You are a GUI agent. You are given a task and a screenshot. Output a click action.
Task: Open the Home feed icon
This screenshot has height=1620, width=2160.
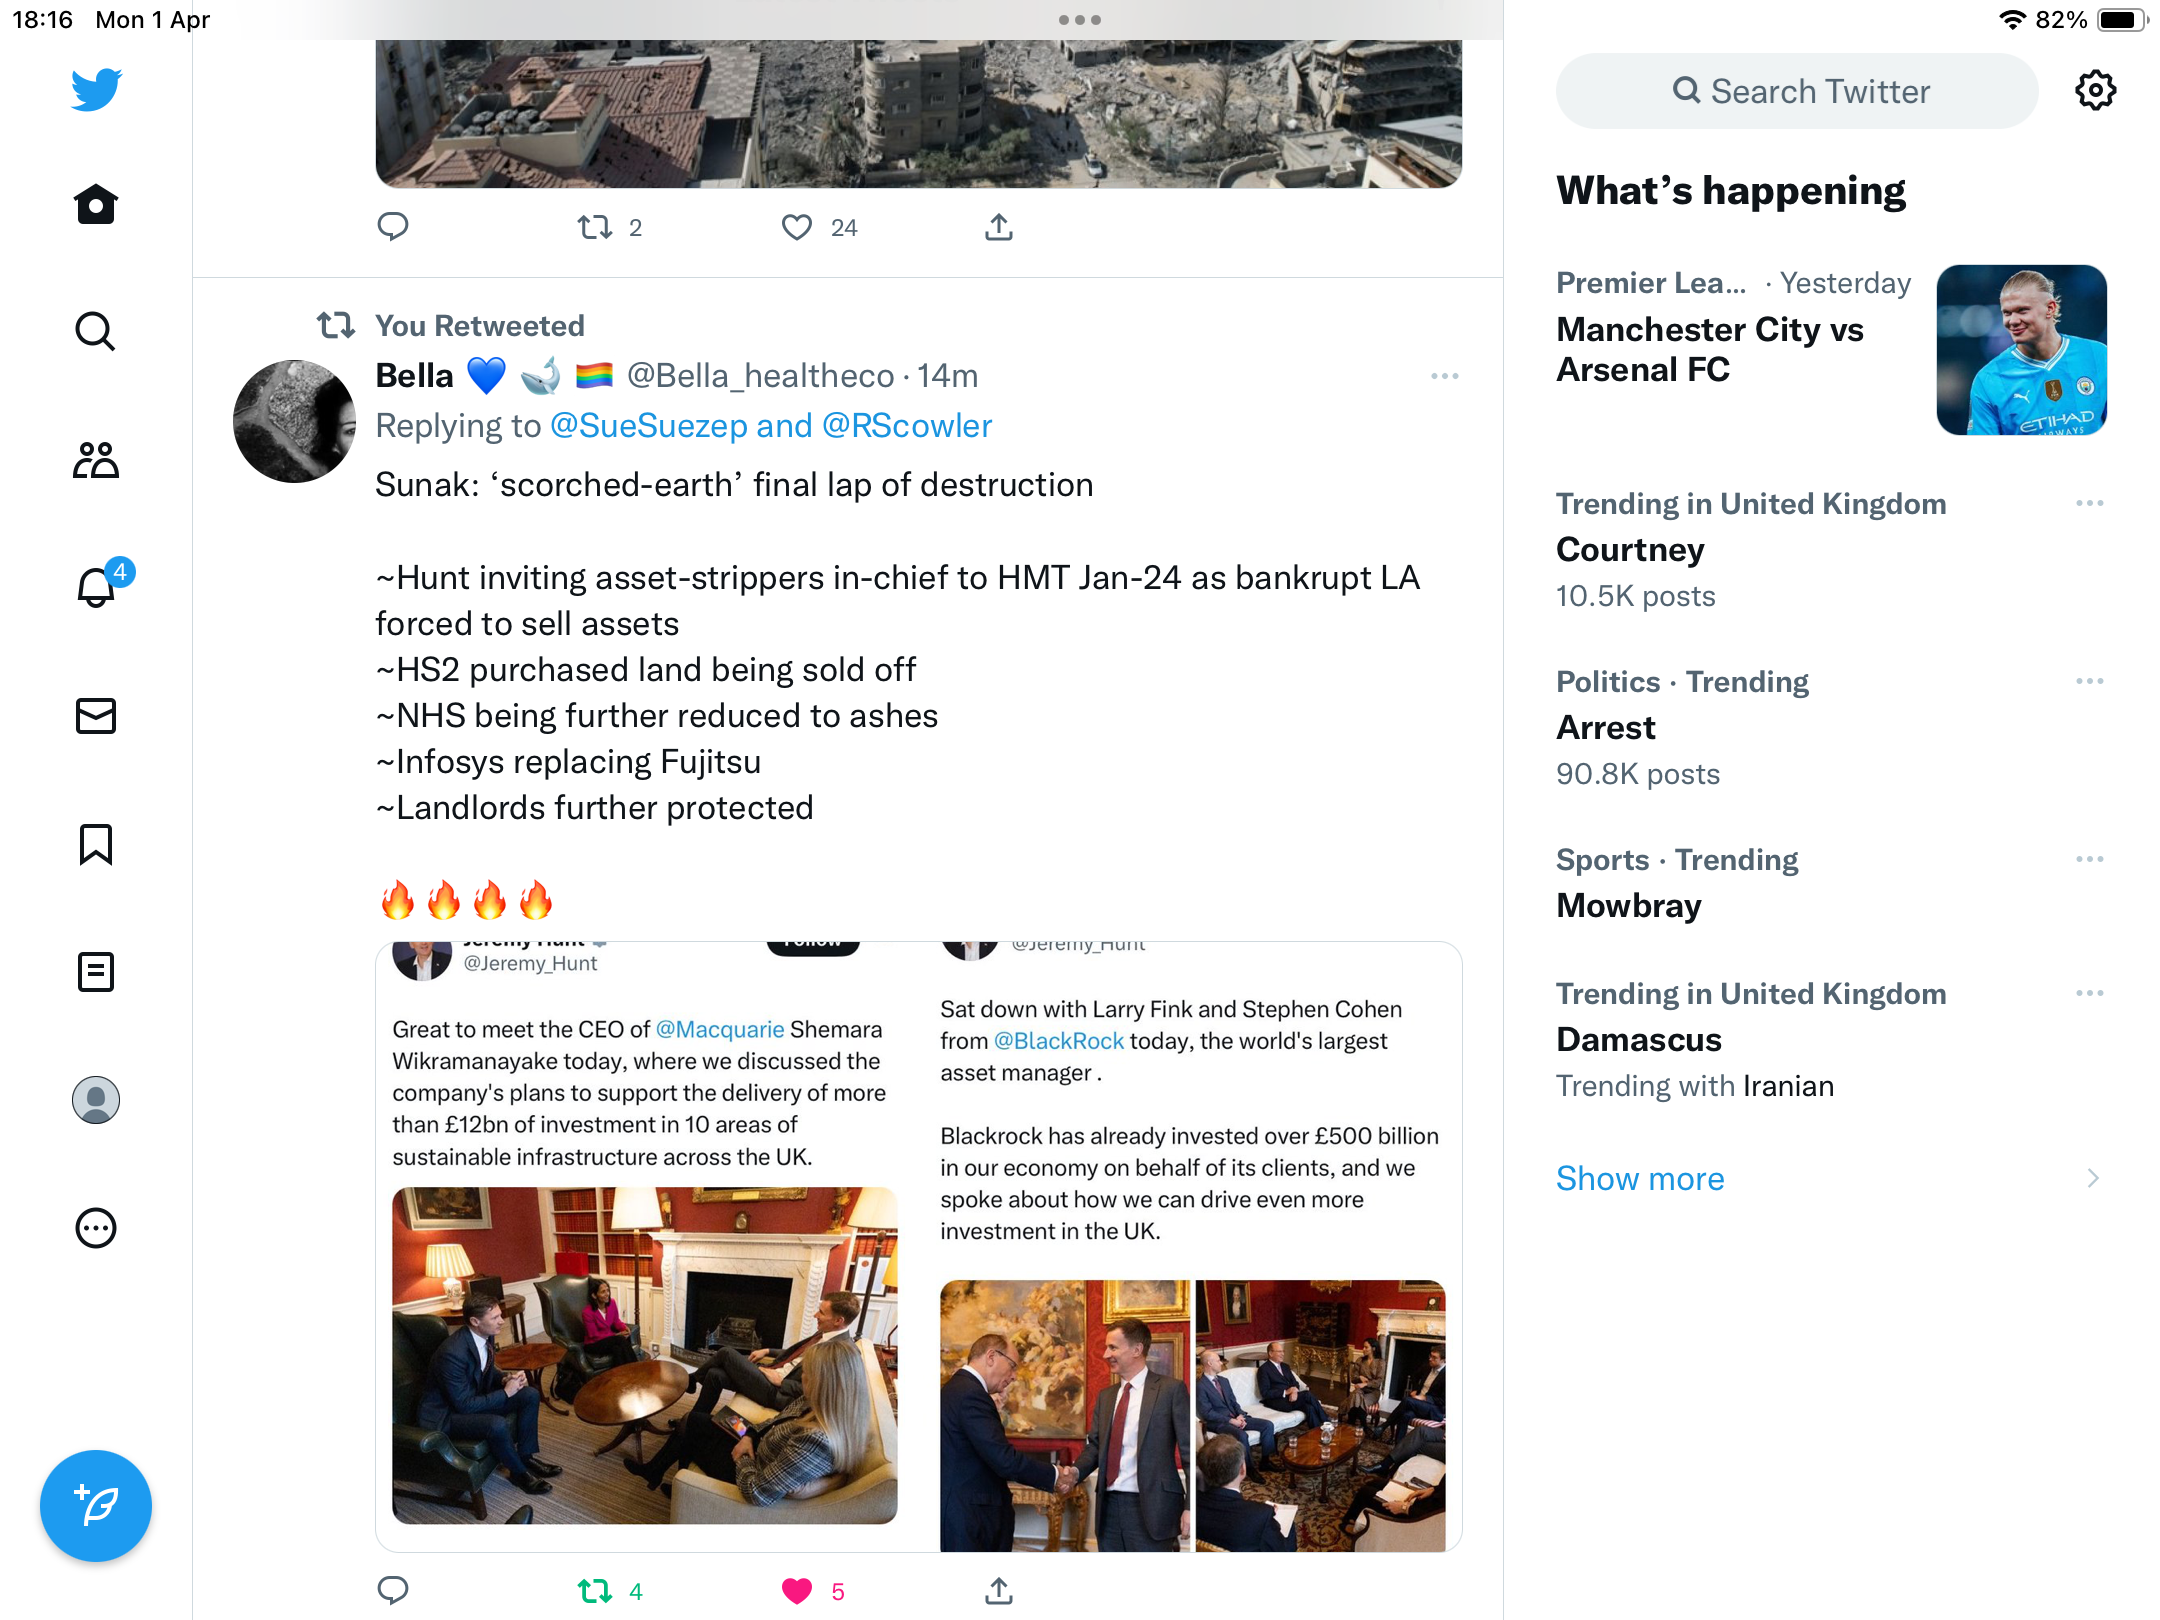tap(96, 204)
